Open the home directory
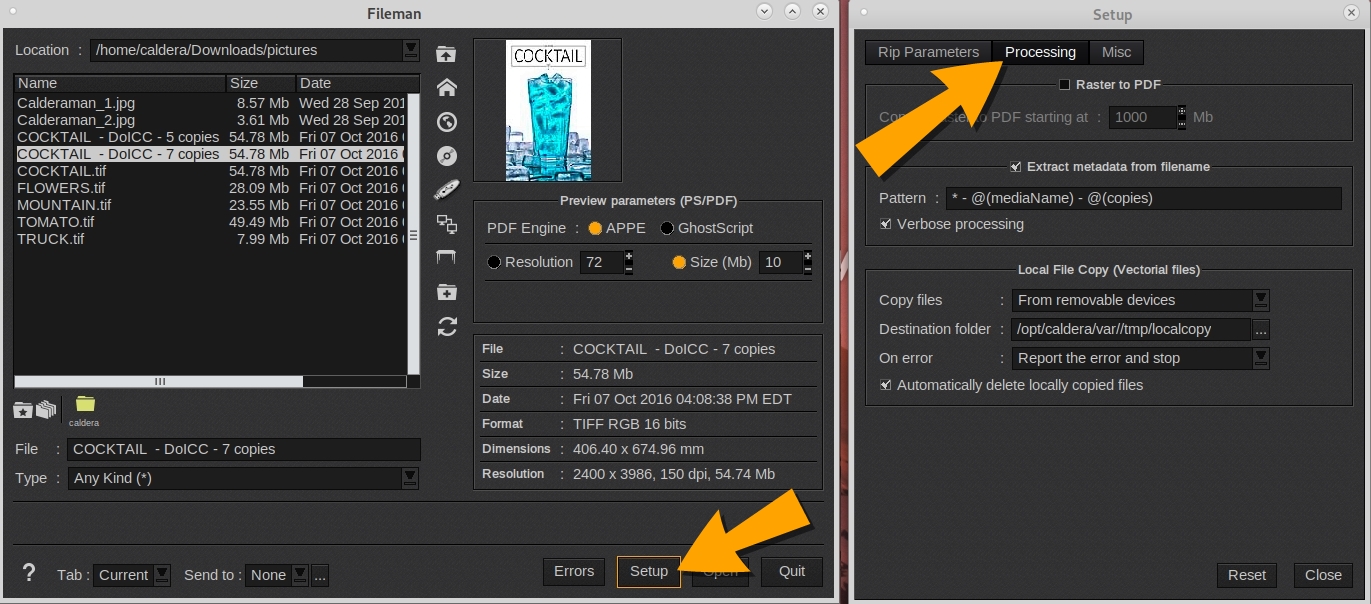Screen dimensions: 1371x604 click(447, 88)
